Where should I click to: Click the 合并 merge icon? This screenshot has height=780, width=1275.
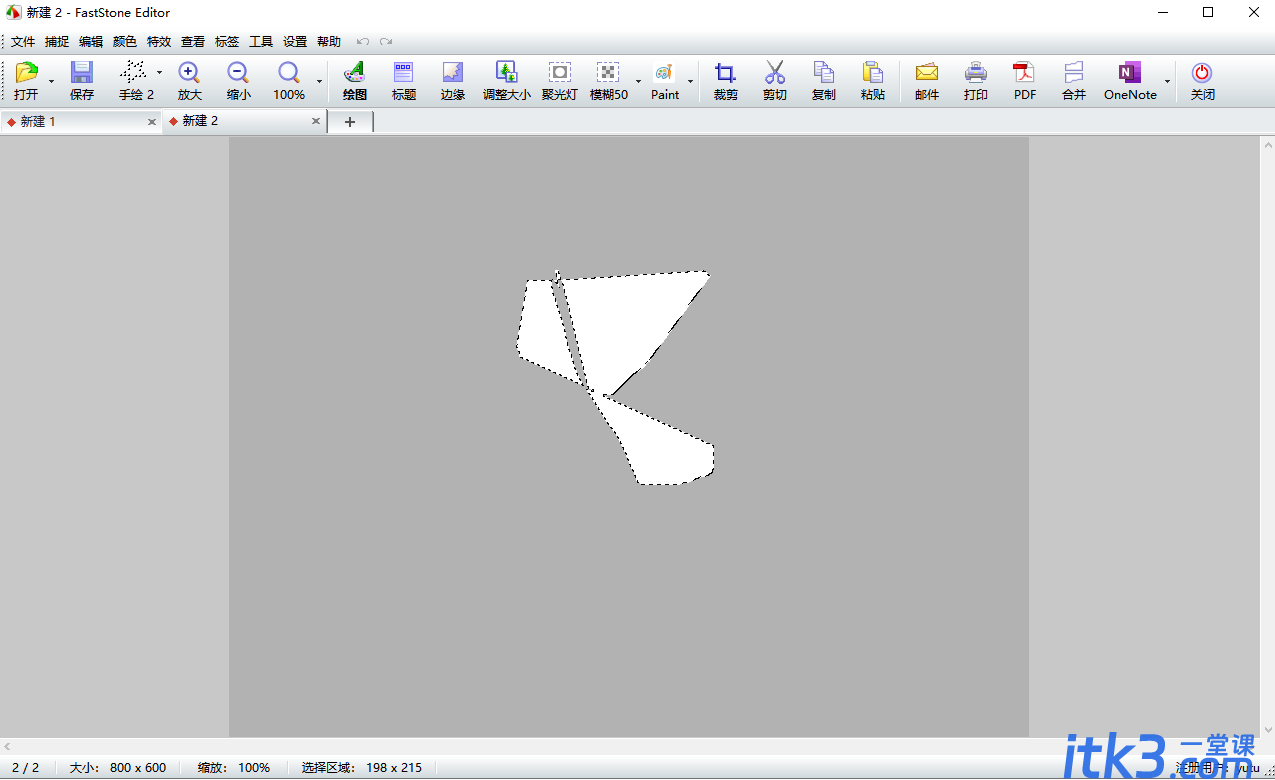pyautogui.click(x=1074, y=73)
